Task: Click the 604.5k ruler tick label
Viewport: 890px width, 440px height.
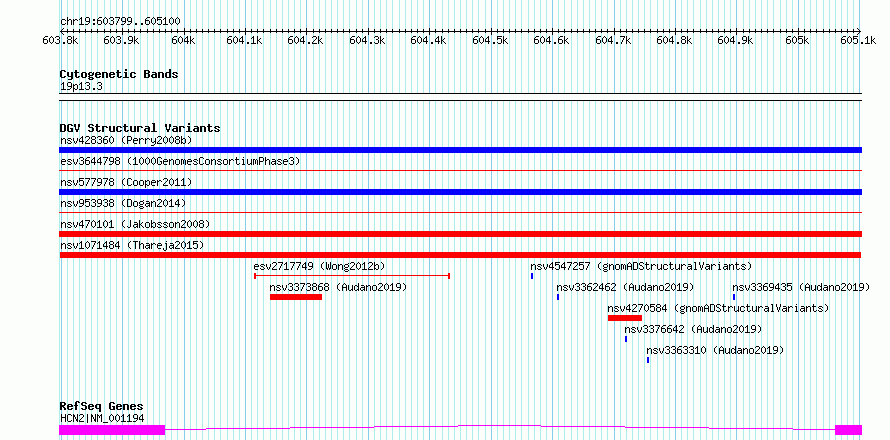Action: point(490,40)
